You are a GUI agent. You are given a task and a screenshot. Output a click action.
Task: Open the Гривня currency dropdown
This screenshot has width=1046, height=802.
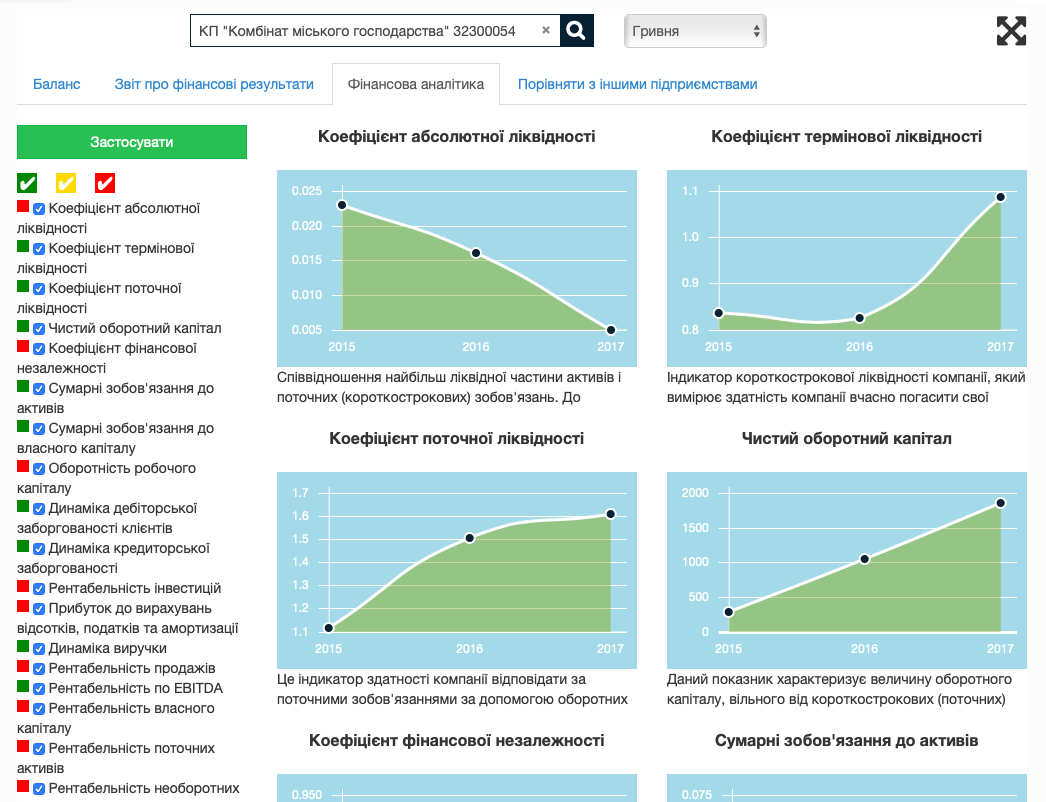pos(695,31)
